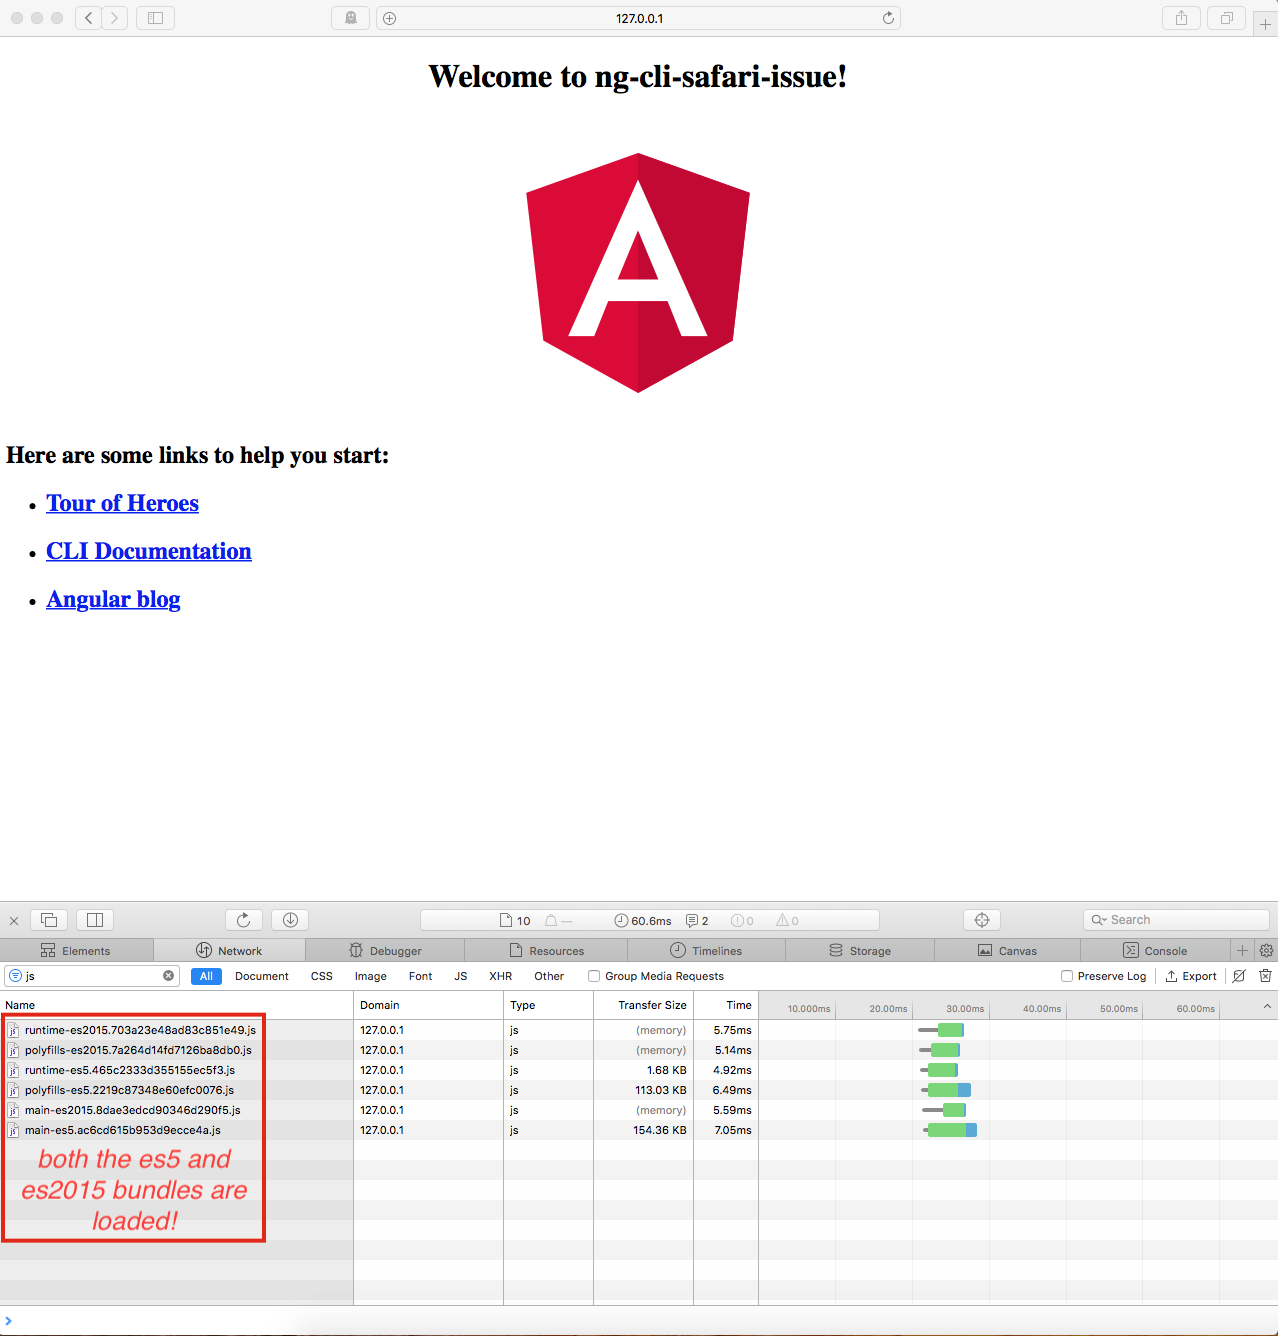Sort by Transfer Size column header
The image size is (1278, 1336).
click(x=643, y=1005)
